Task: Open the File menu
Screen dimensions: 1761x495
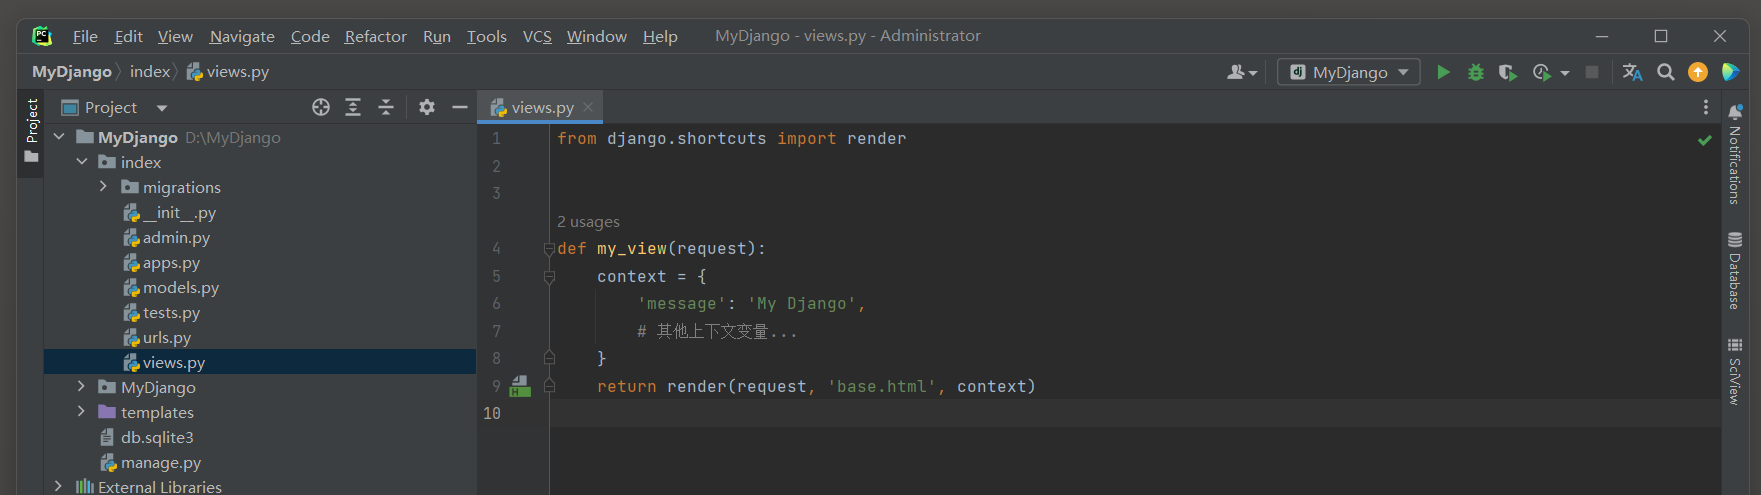Action: coord(85,36)
